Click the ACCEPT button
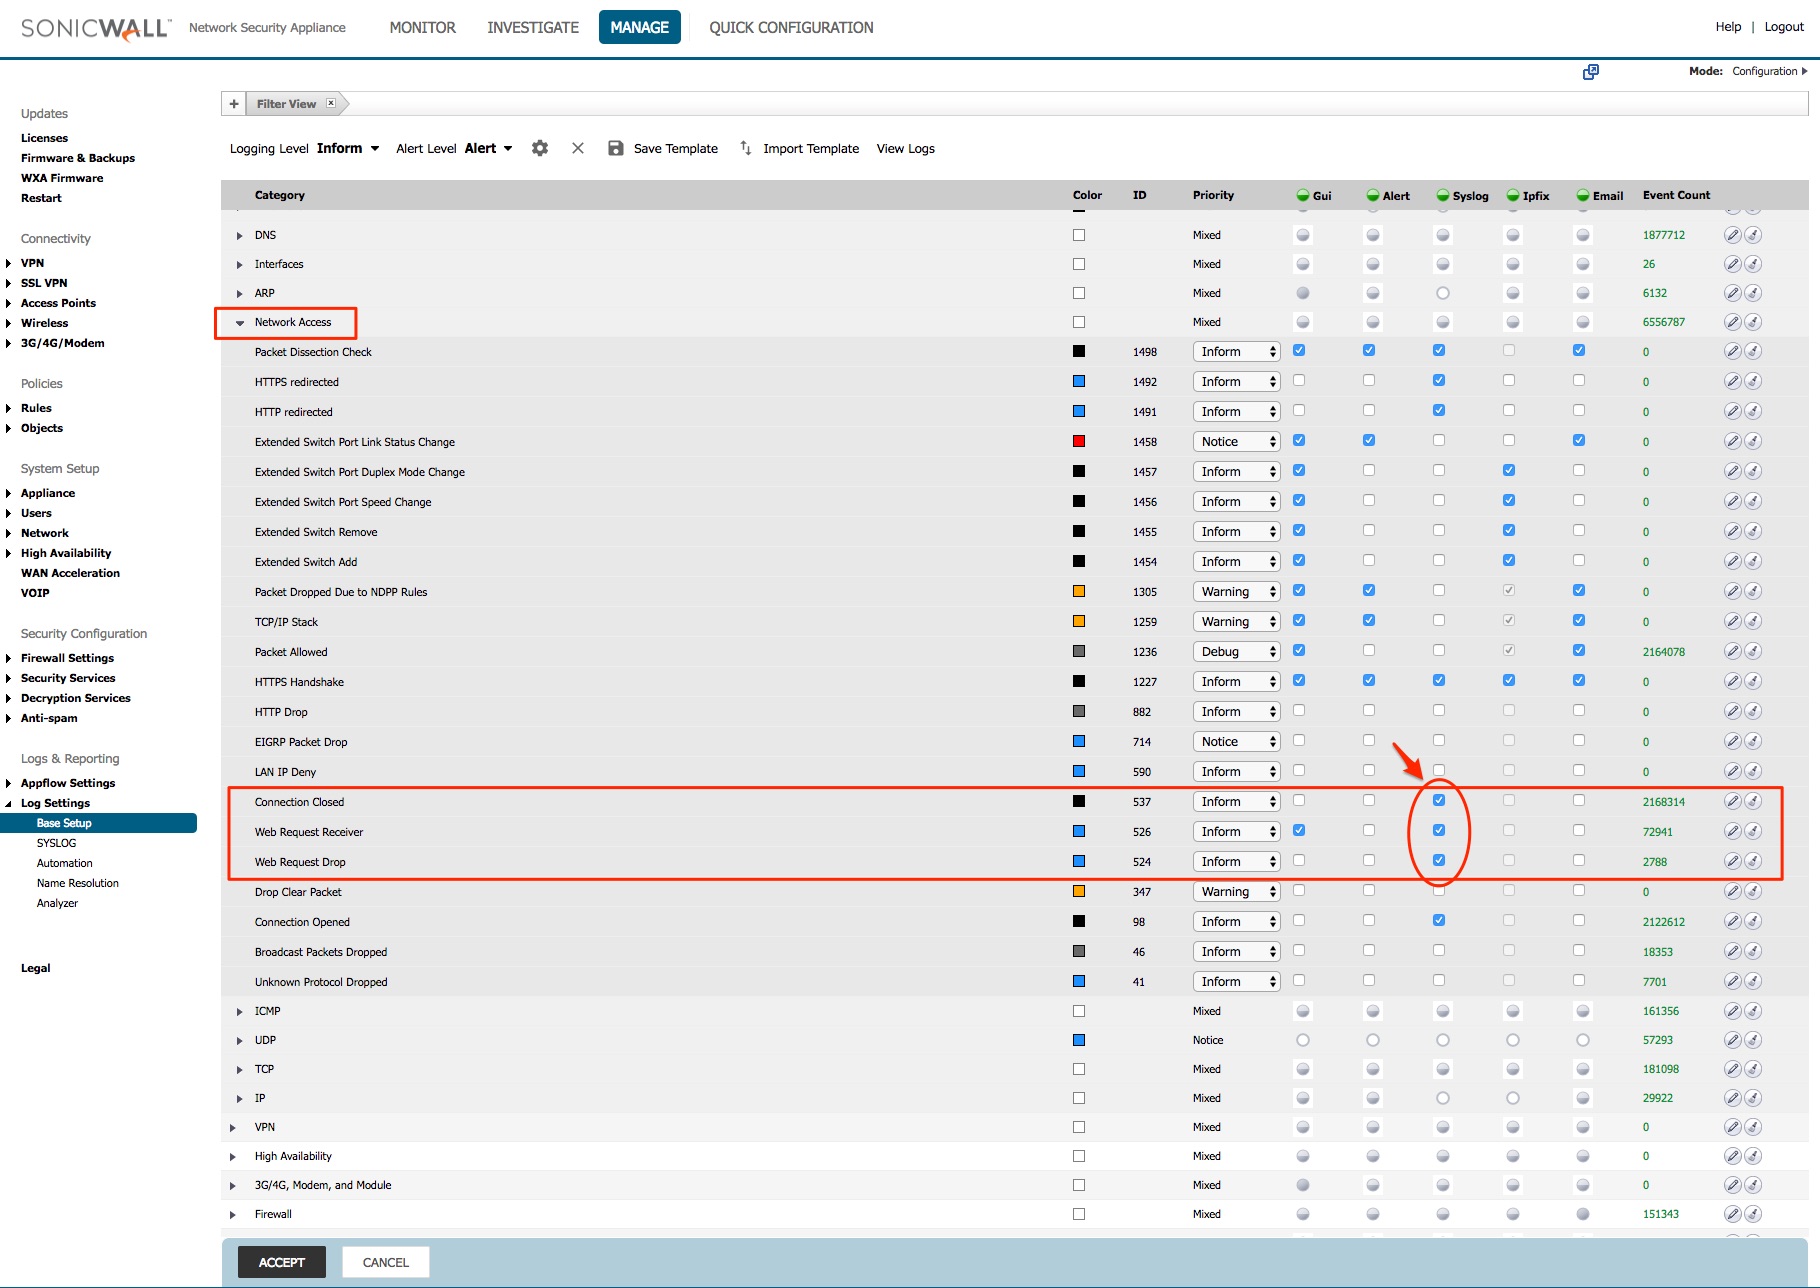This screenshot has width=1820, height=1288. click(x=281, y=1261)
